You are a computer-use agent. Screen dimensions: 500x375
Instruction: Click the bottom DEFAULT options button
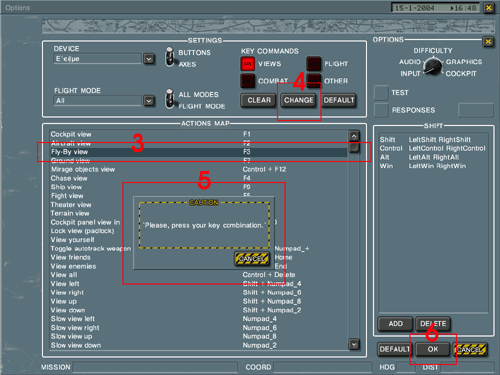395,349
